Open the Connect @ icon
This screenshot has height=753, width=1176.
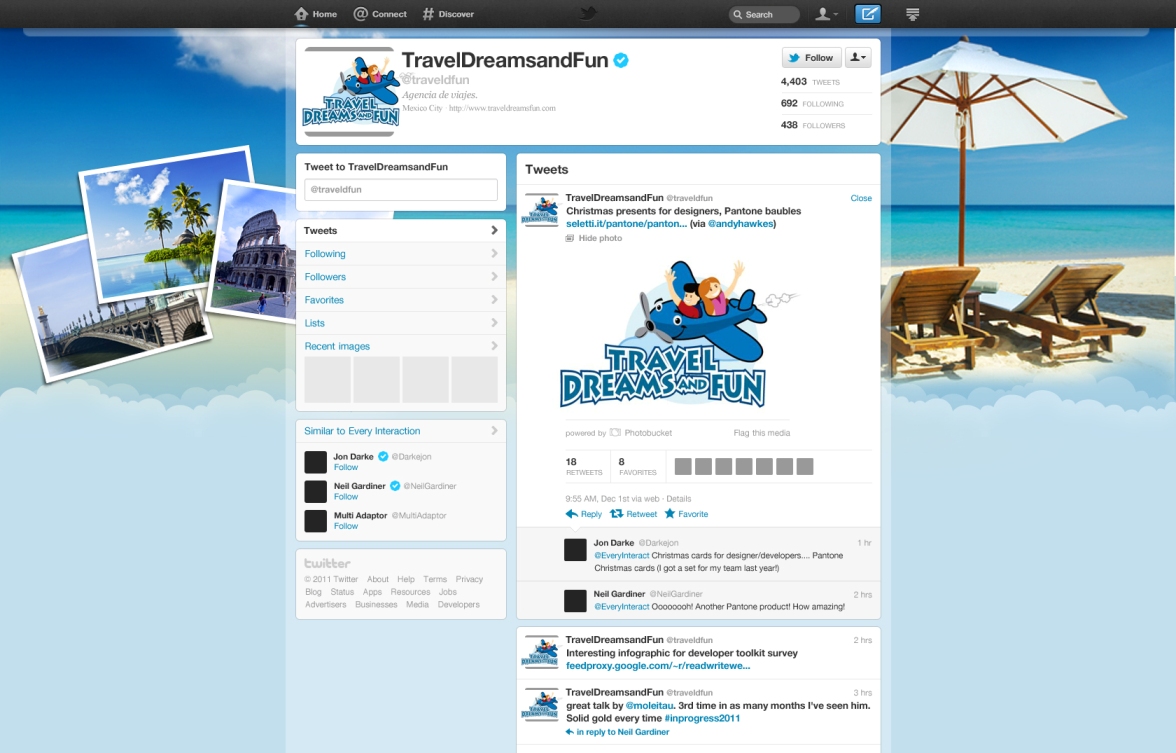coord(361,14)
